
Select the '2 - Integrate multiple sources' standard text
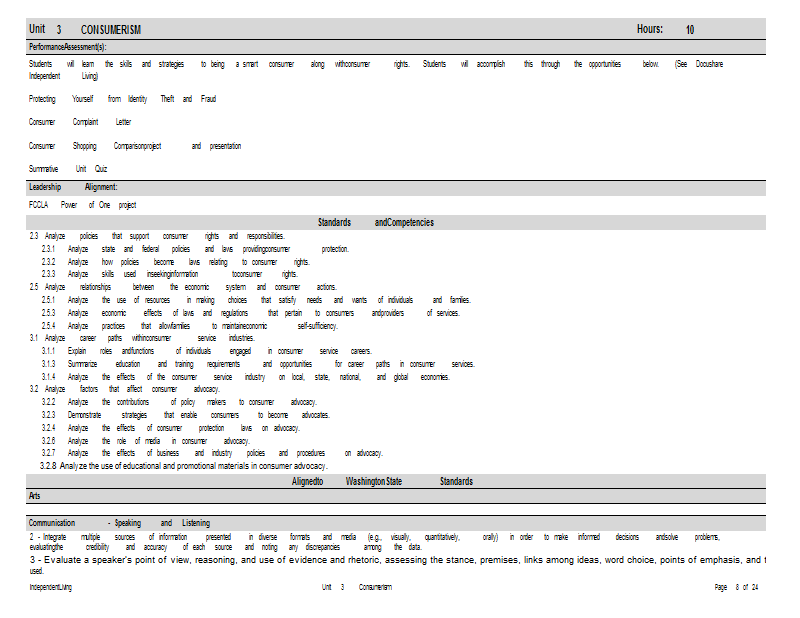point(374,542)
